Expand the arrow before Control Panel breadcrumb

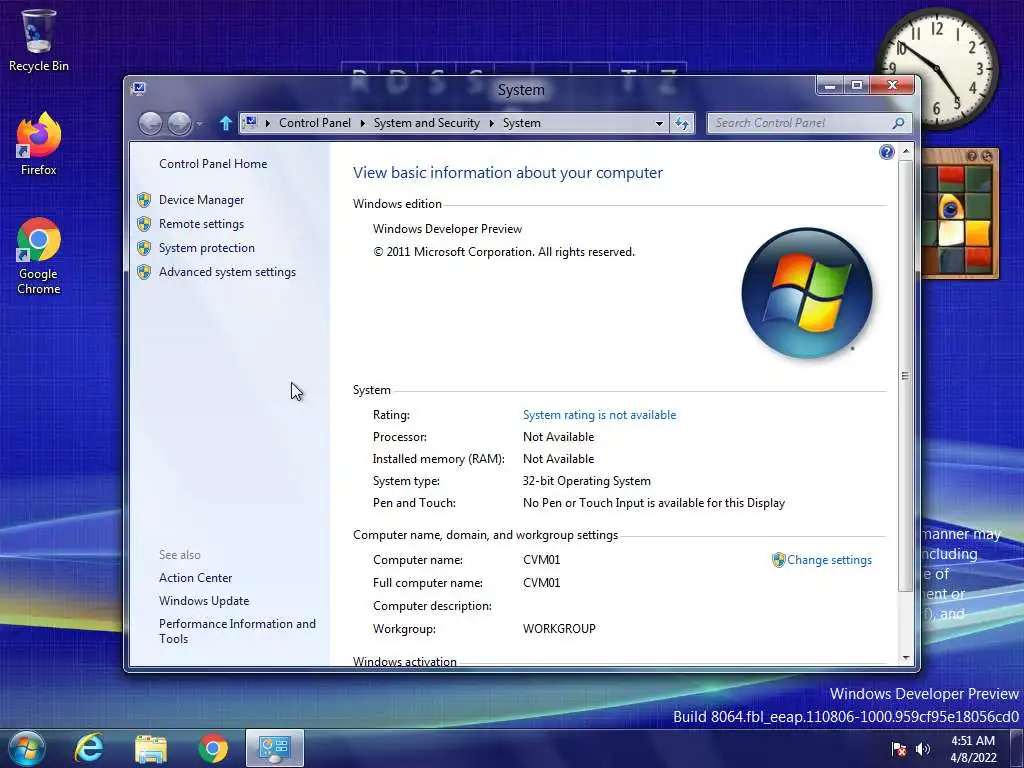tap(268, 123)
